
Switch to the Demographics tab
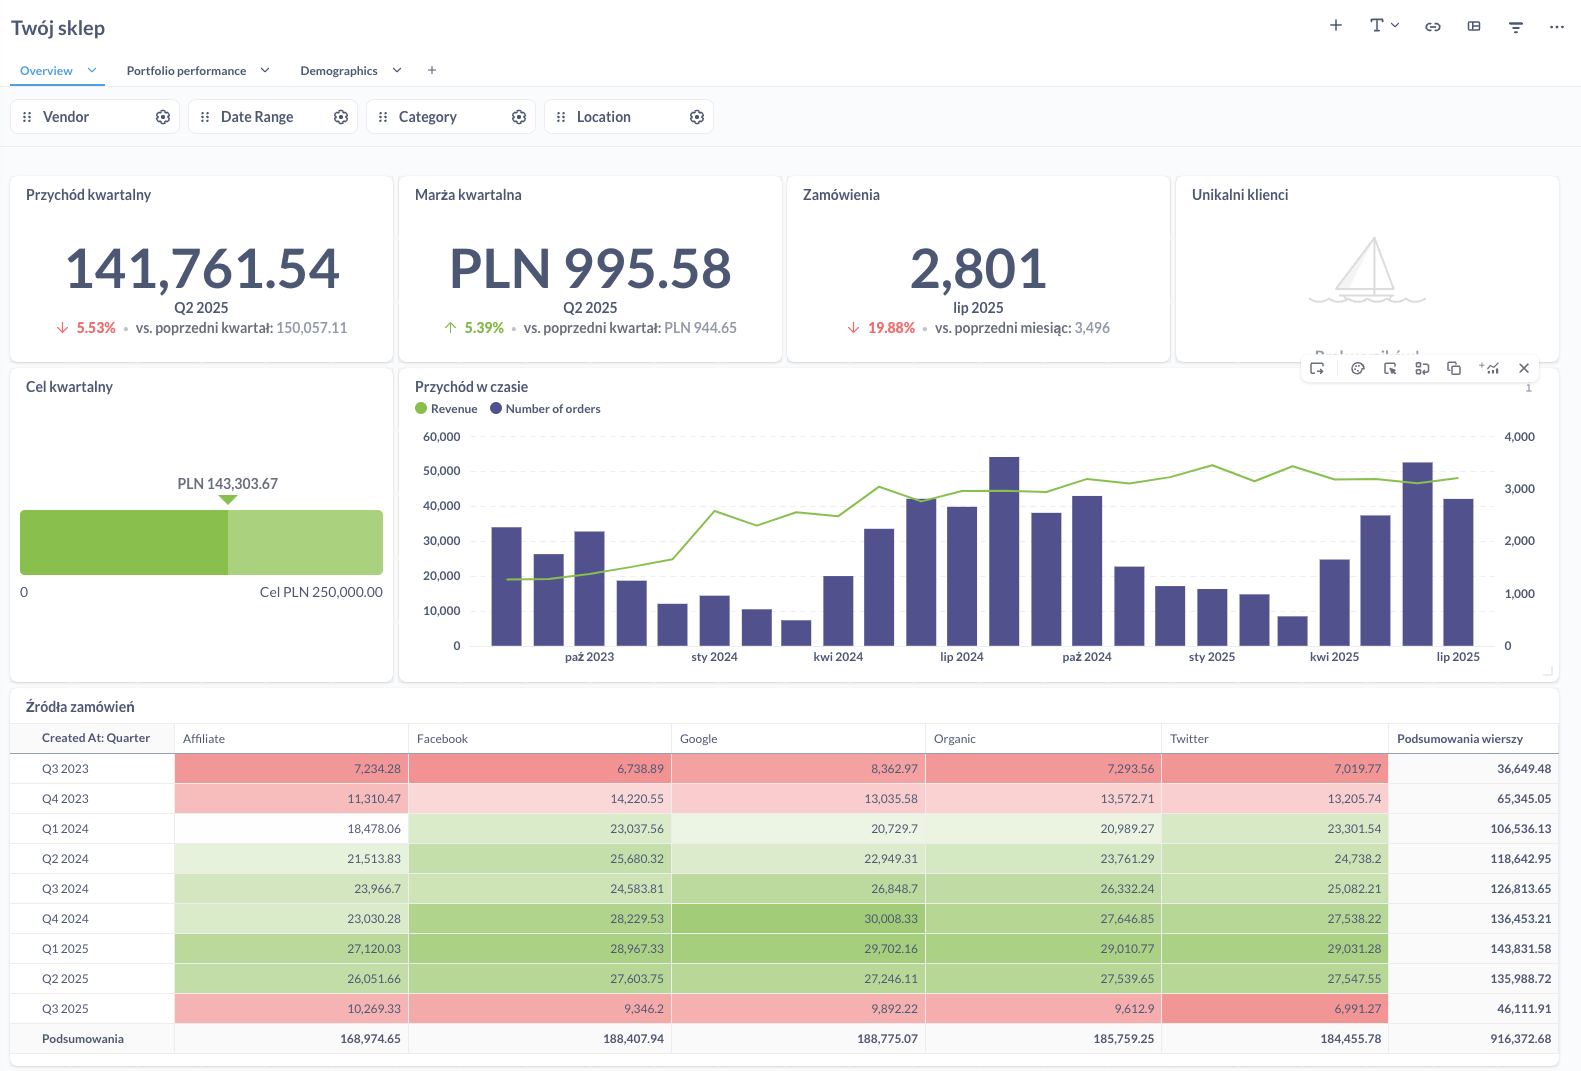pyautogui.click(x=339, y=71)
